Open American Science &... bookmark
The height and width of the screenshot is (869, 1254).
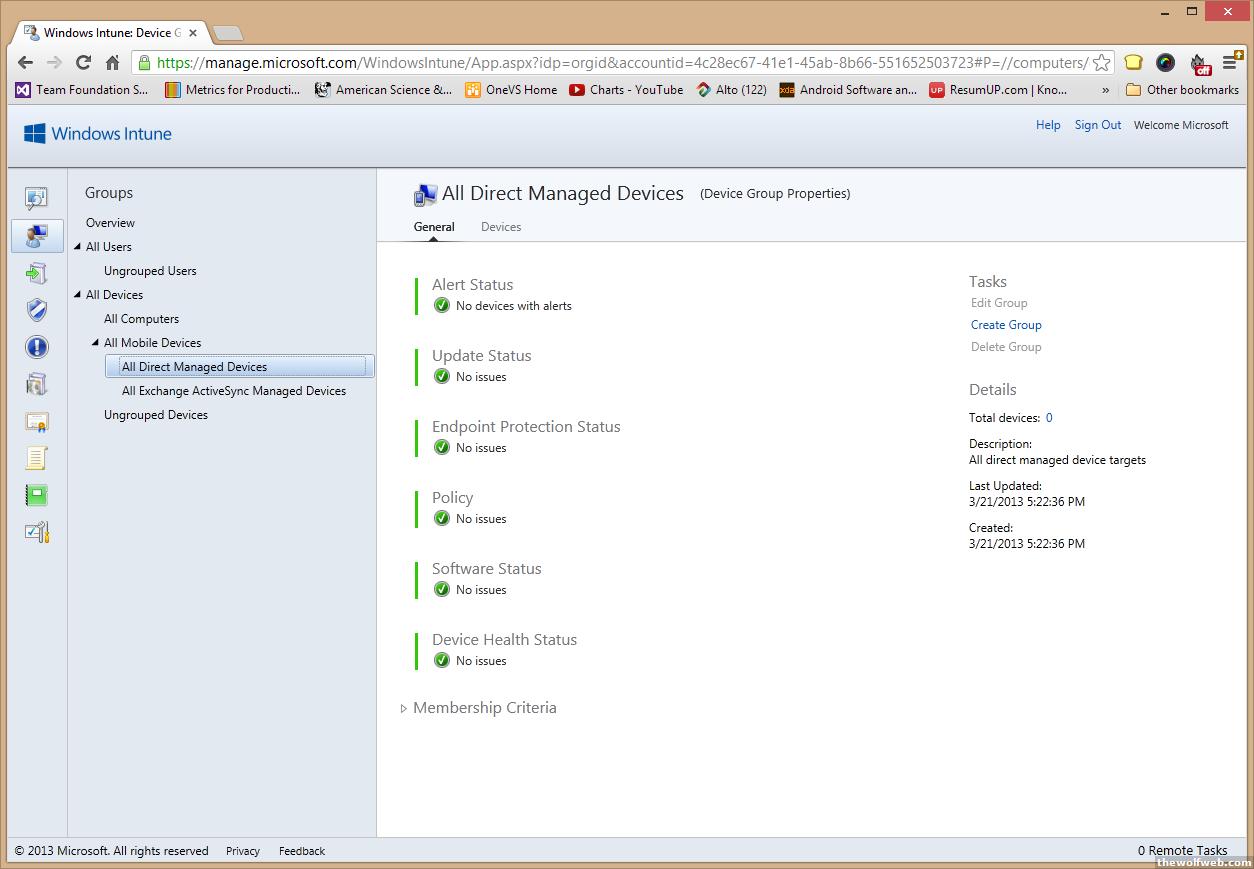[384, 89]
